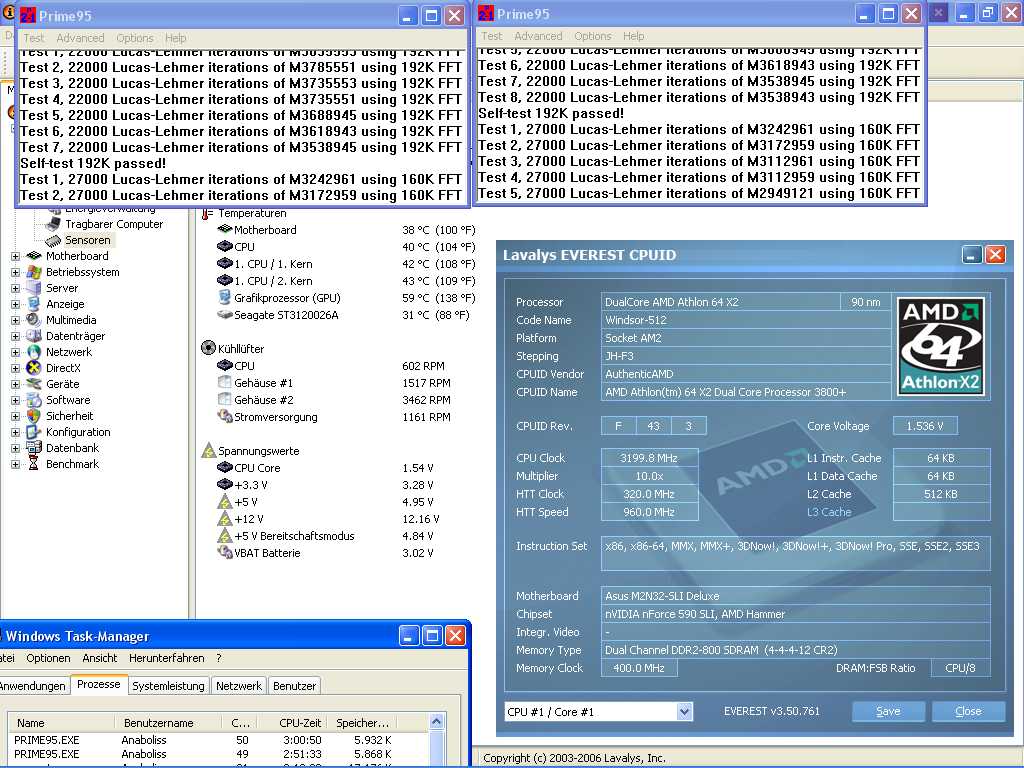Screen dimensions: 1024x768
Task: Click the CPU Clock 3199.8 MHz value field
Action: [649, 458]
